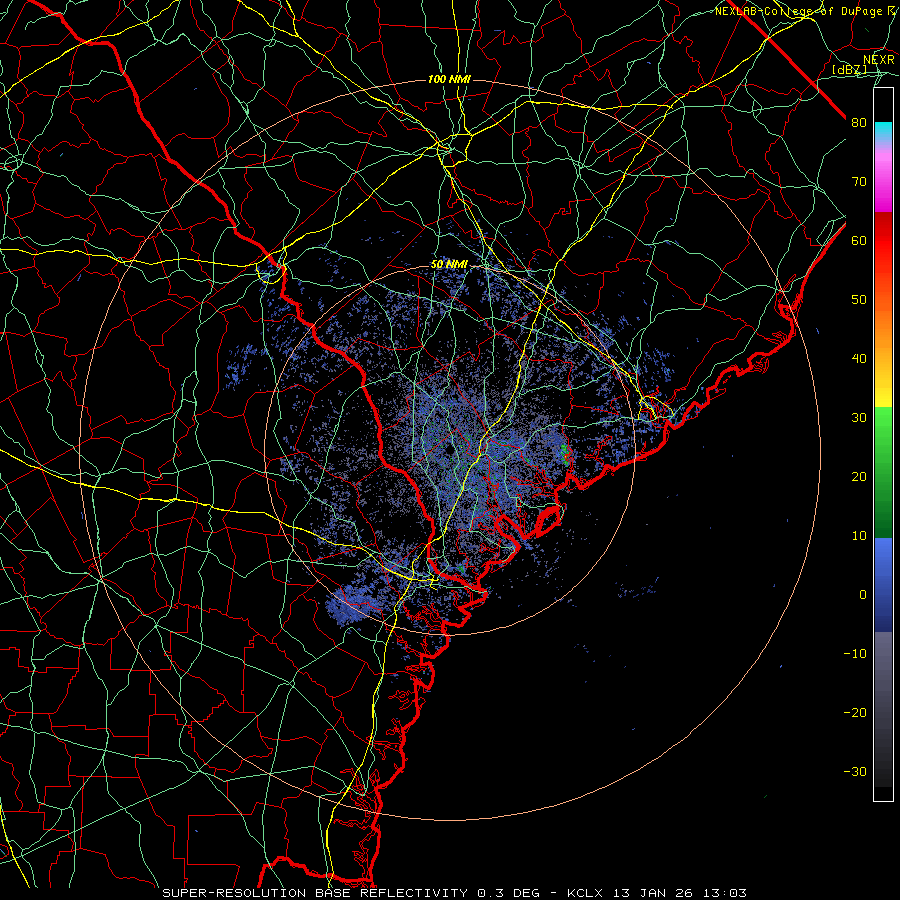
Task: Click the cyan segment of reflectivity color bar
Action: coord(883,133)
